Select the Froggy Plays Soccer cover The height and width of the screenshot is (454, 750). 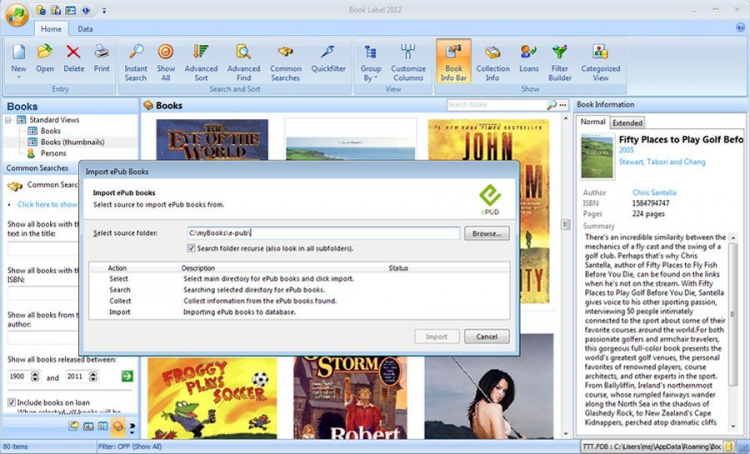point(212,398)
